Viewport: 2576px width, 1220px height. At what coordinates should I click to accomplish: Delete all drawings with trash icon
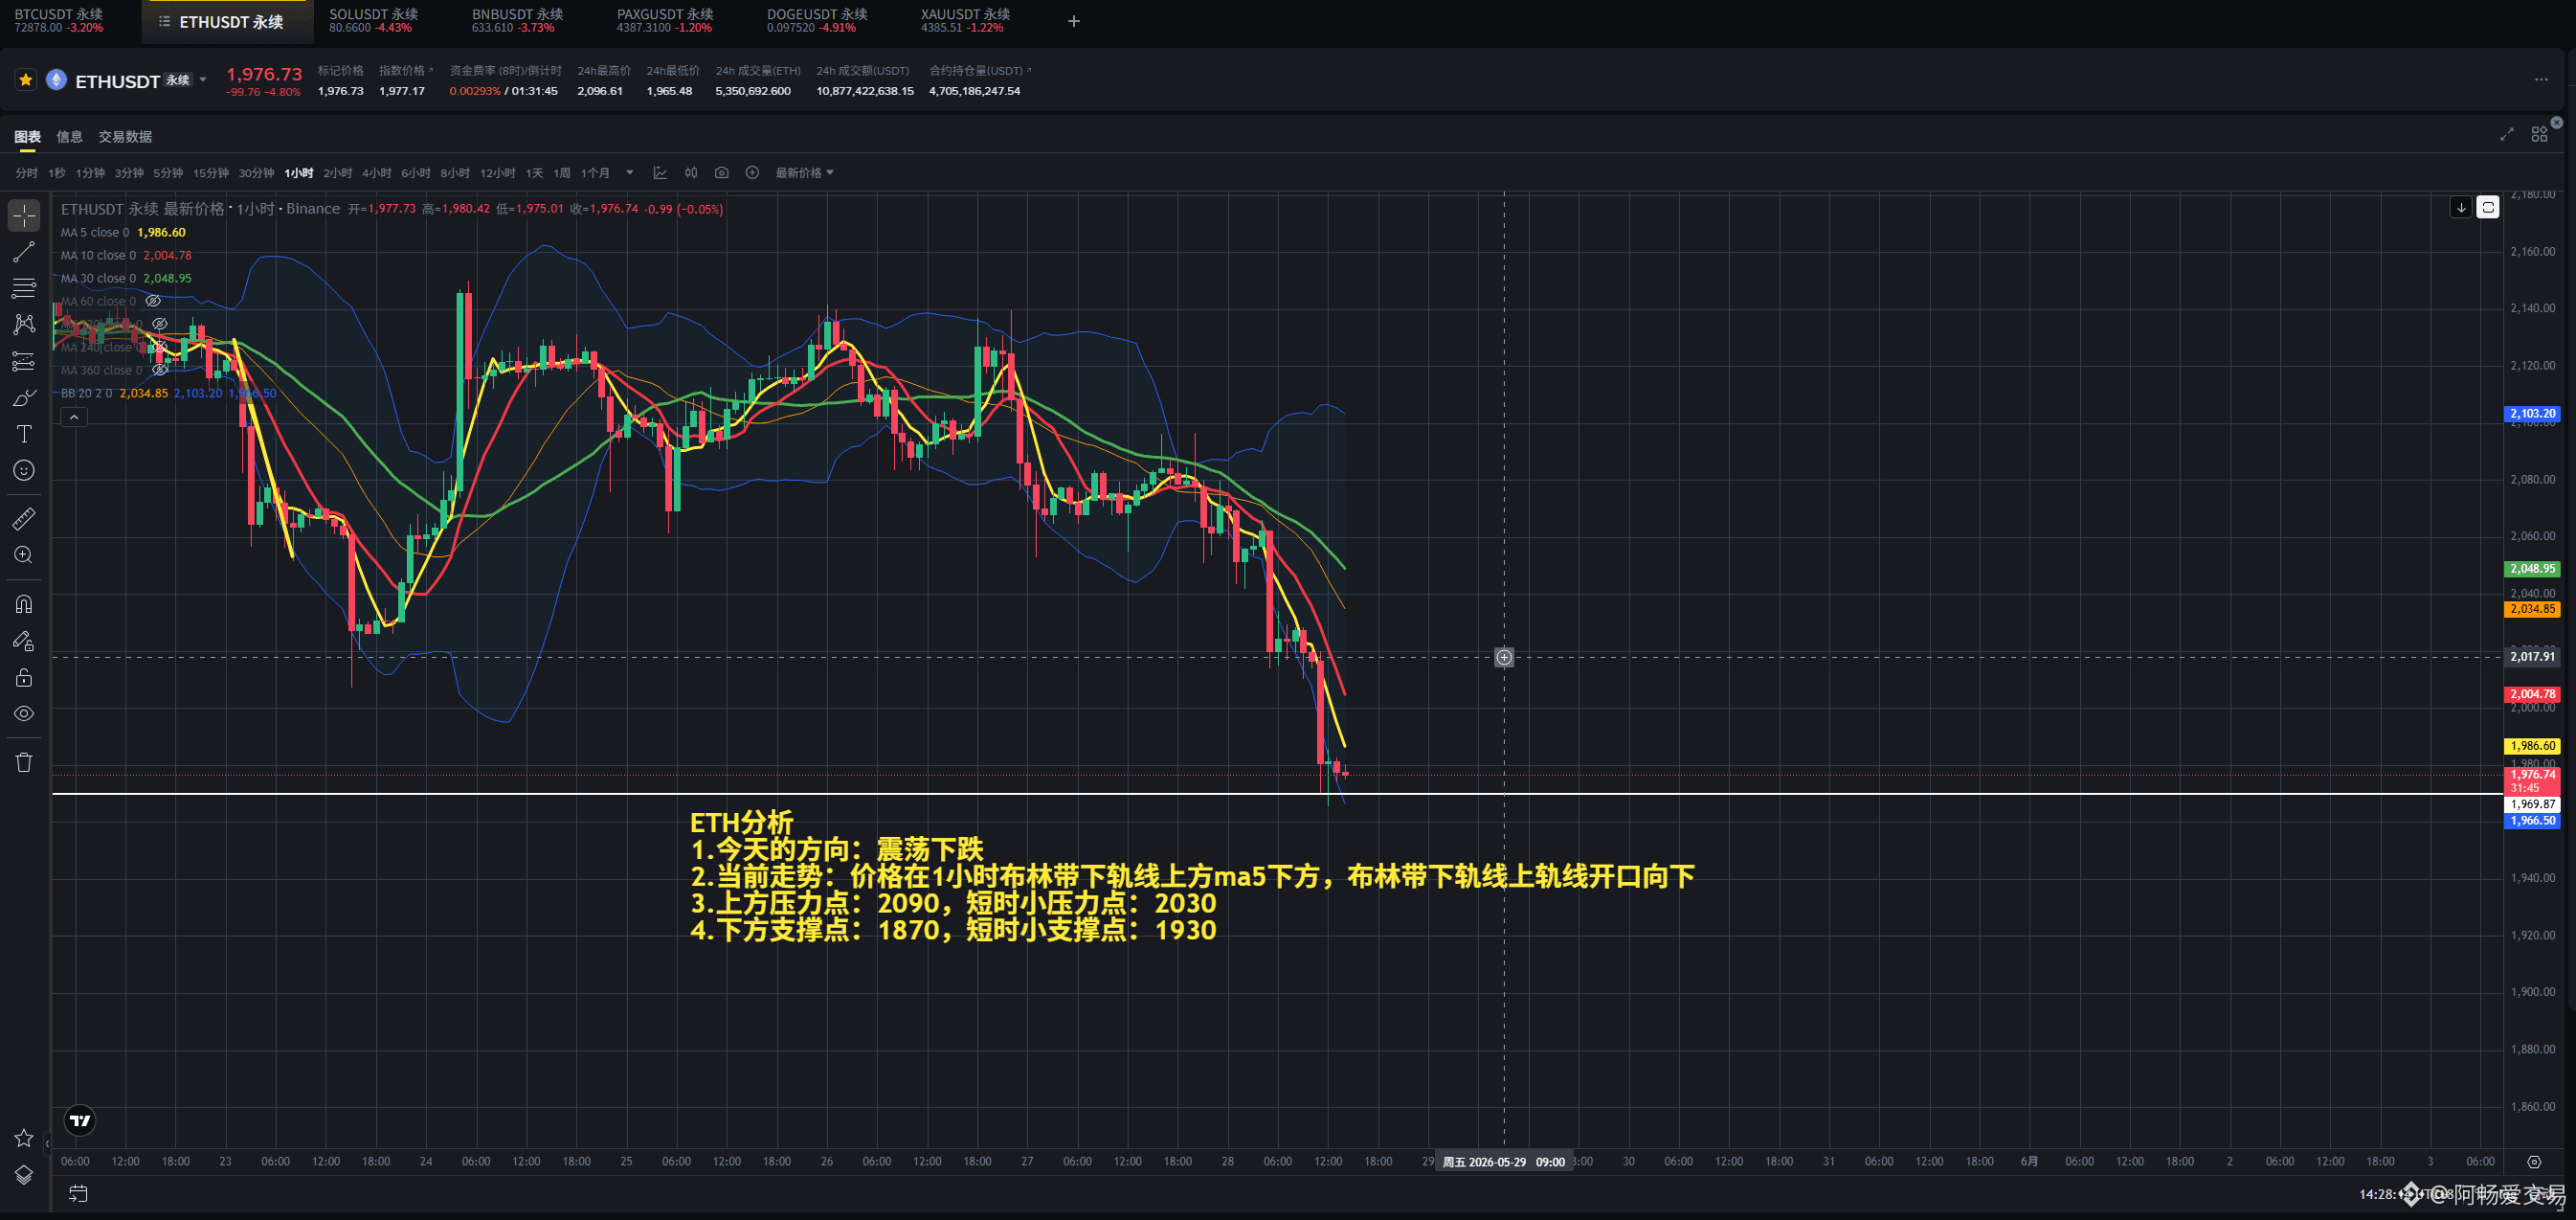coord(24,762)
